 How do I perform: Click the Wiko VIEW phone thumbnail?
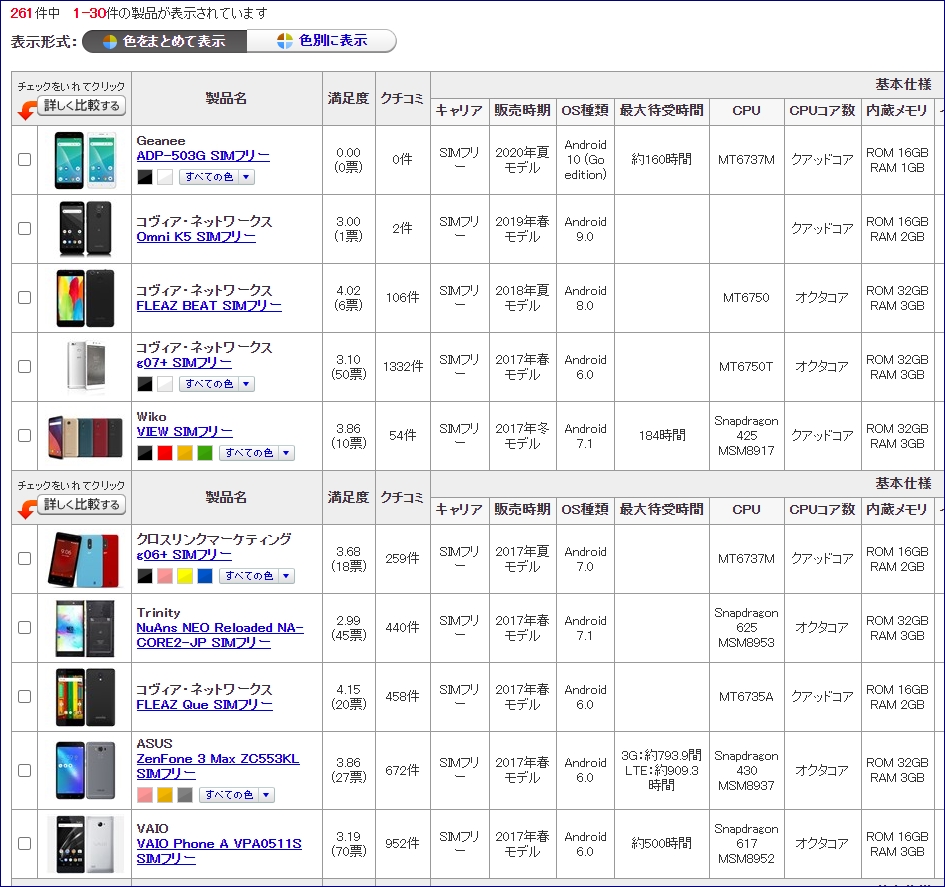coord(85,436)
